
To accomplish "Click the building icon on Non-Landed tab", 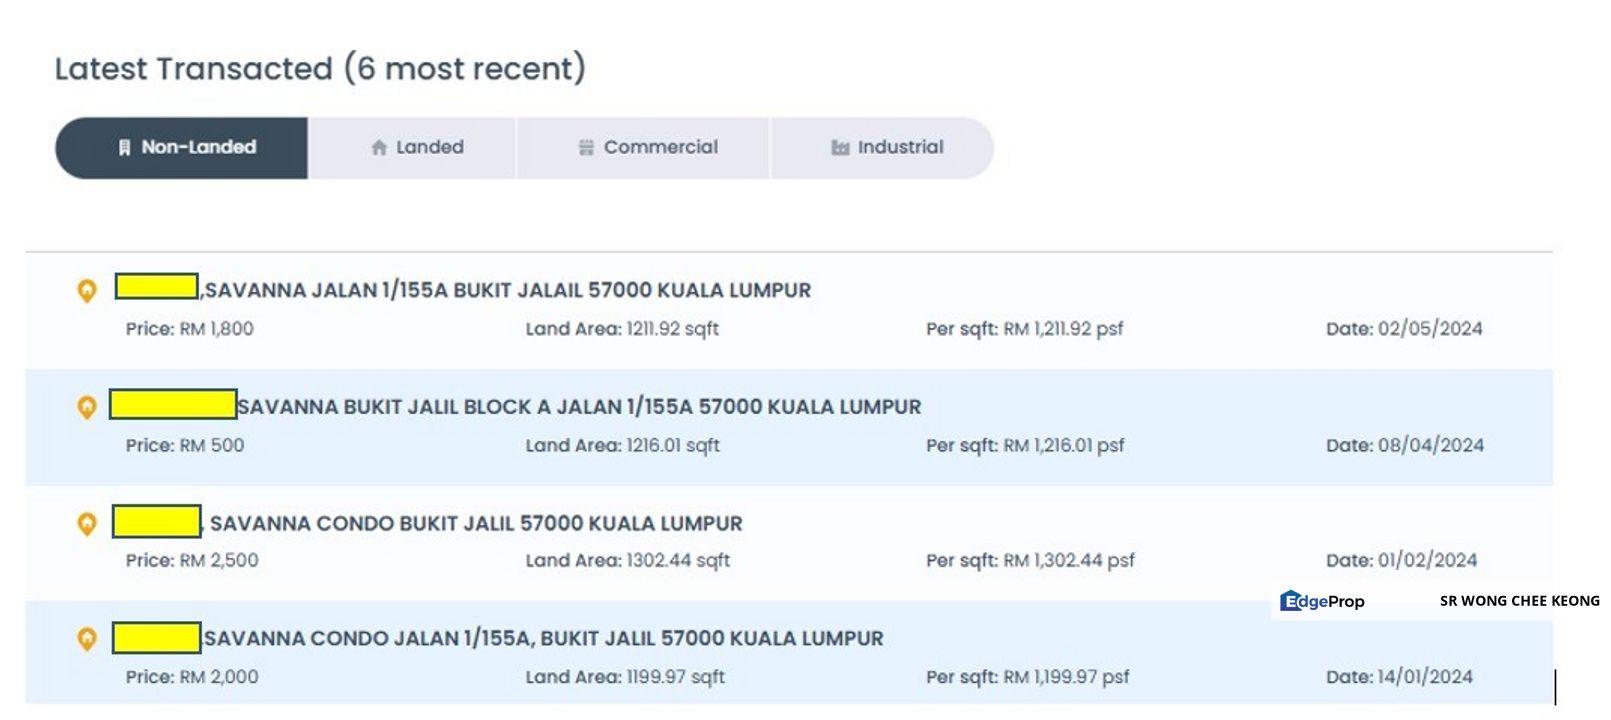I will click(124, 147).
